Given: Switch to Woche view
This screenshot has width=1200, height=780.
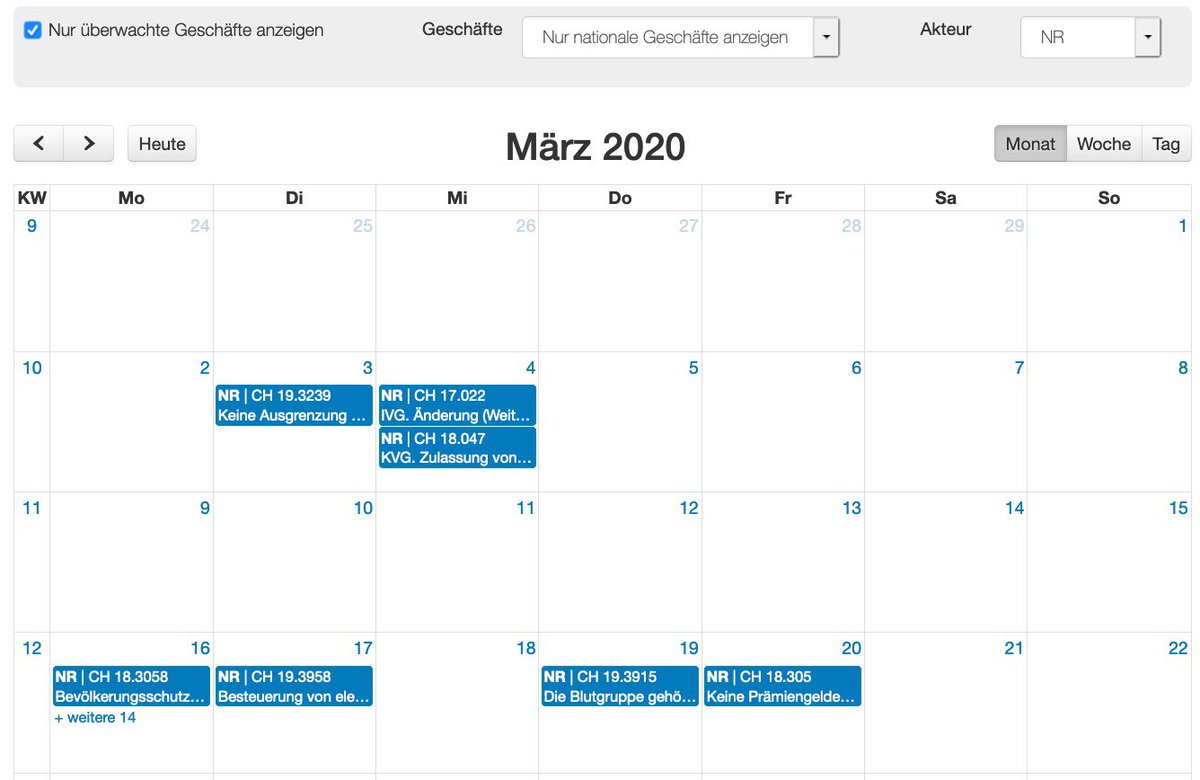Looking at the screenshot, I should pos(1104,143).
